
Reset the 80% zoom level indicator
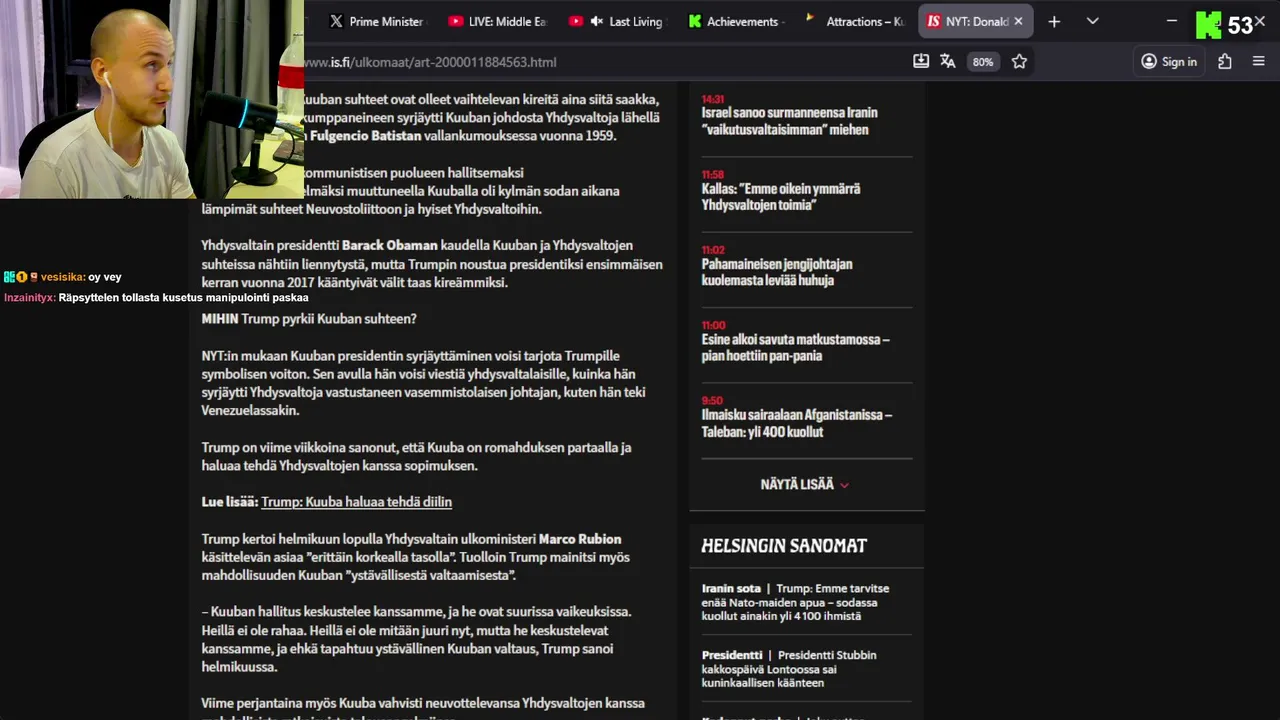983,62
